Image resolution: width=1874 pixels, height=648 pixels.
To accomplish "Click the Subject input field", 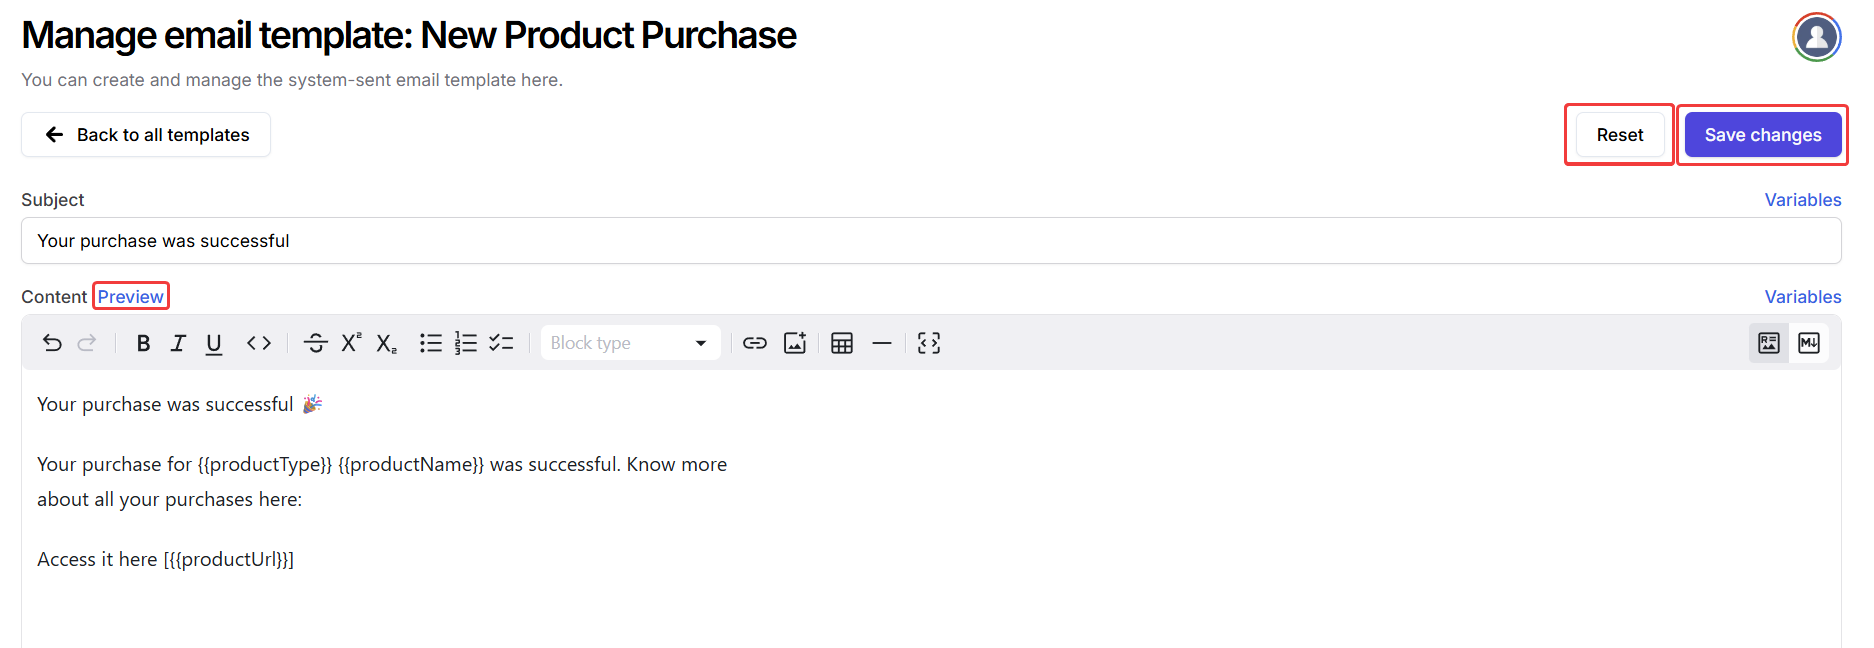I will [x=930, y=241].
